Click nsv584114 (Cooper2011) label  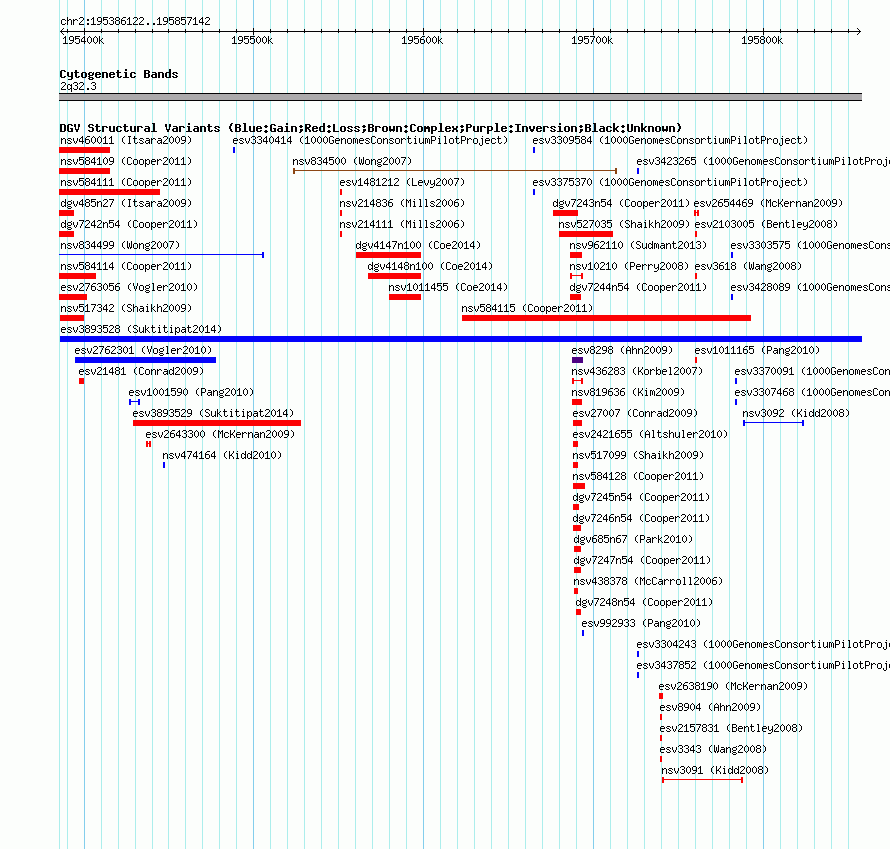pos(126,266)
